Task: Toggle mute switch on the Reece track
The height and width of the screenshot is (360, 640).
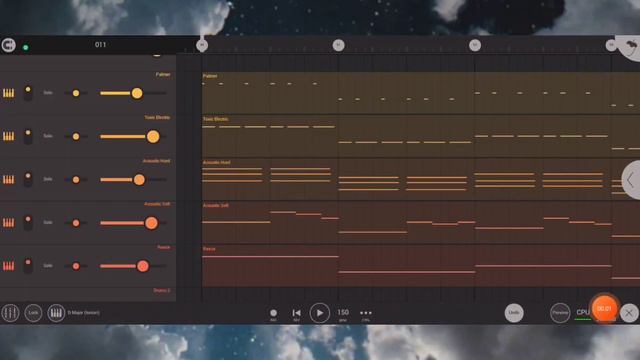Action: [28, 266]
